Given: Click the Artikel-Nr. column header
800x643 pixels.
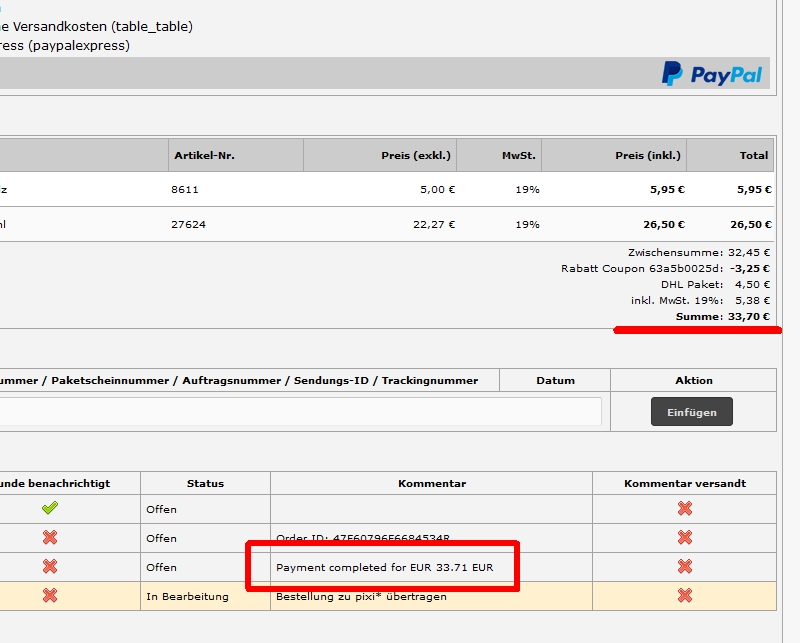Looking at the screenshot, I should pyautogui.click(x=204, y=155).
